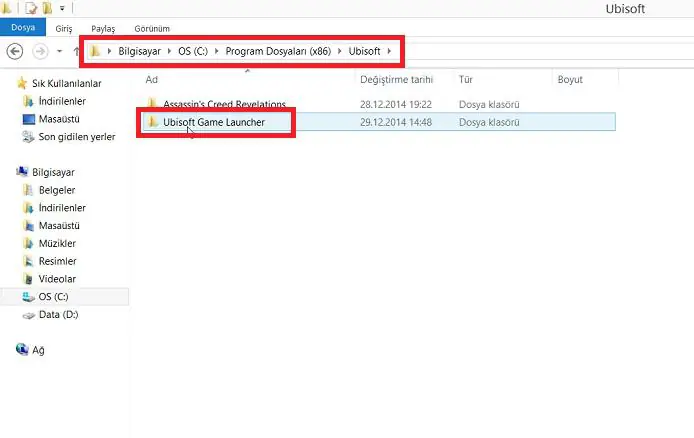Switch to the Görünüm tab
The height and width of the screenshot is (438, 694).
[152, 28]
